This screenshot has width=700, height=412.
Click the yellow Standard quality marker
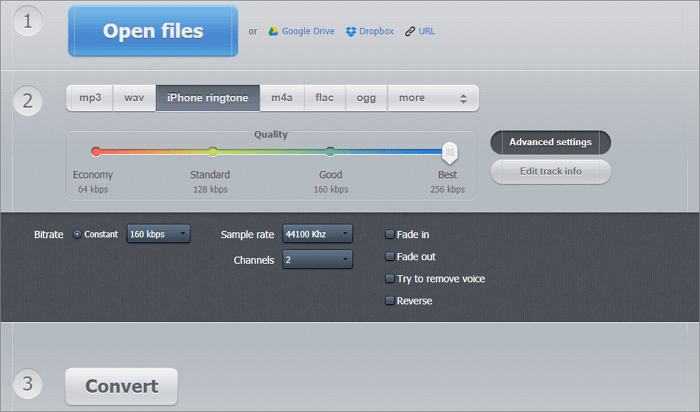click(212, 152)
